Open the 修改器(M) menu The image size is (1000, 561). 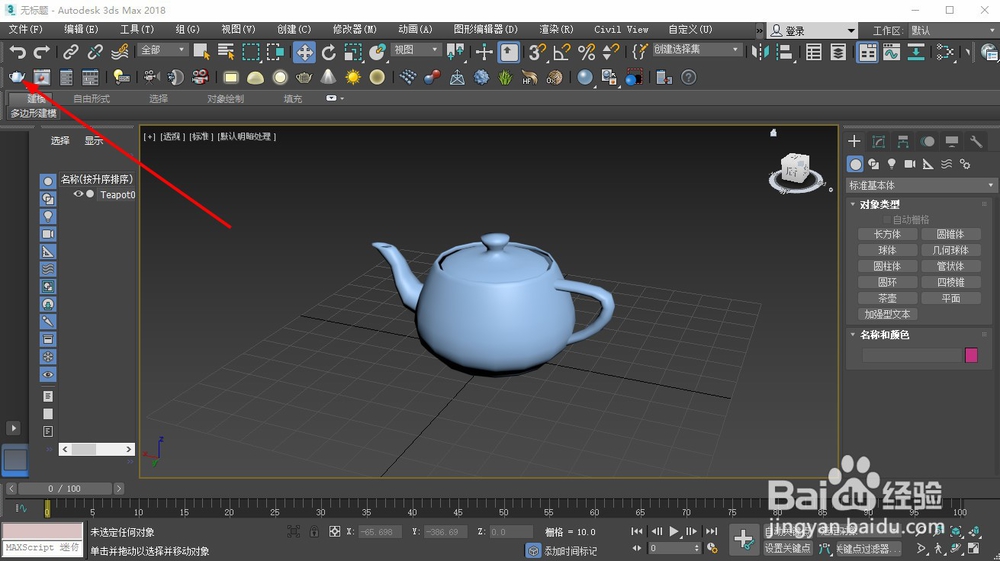point(355,29)
